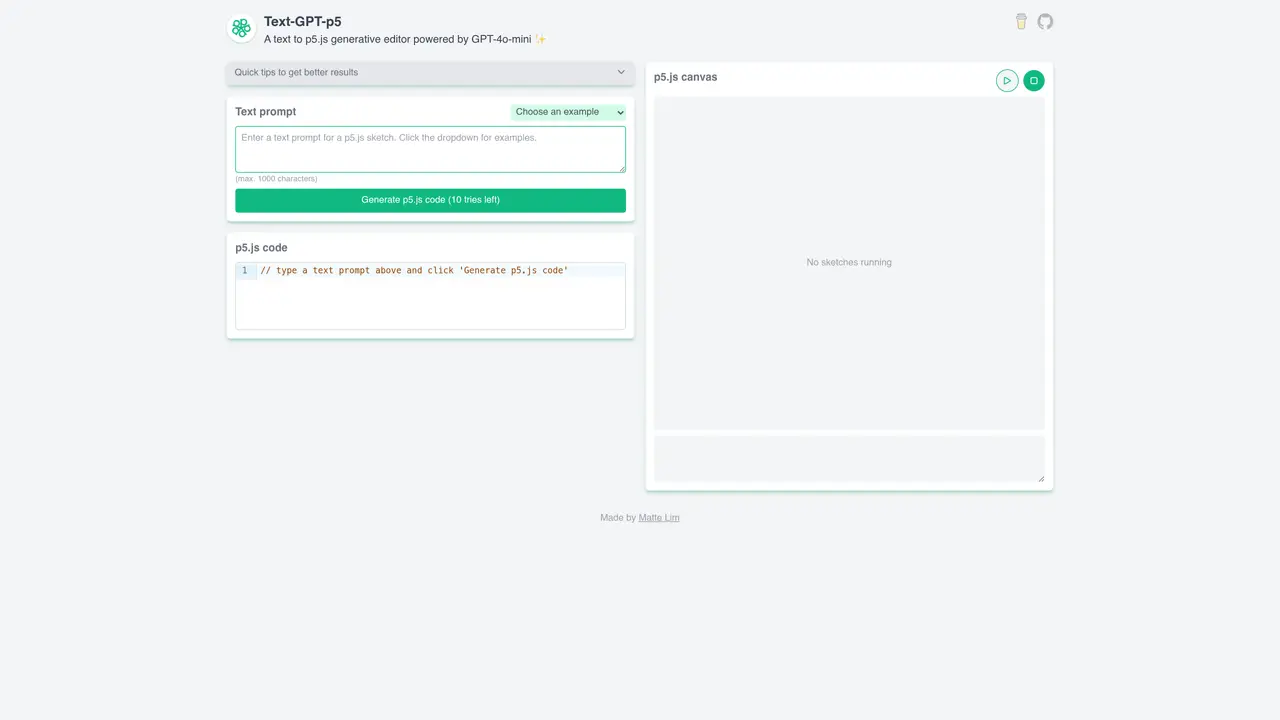Run the sketch with the play button
Image resolution: width=1280 pixels, height=720 pixels.
pos(1007,81)
